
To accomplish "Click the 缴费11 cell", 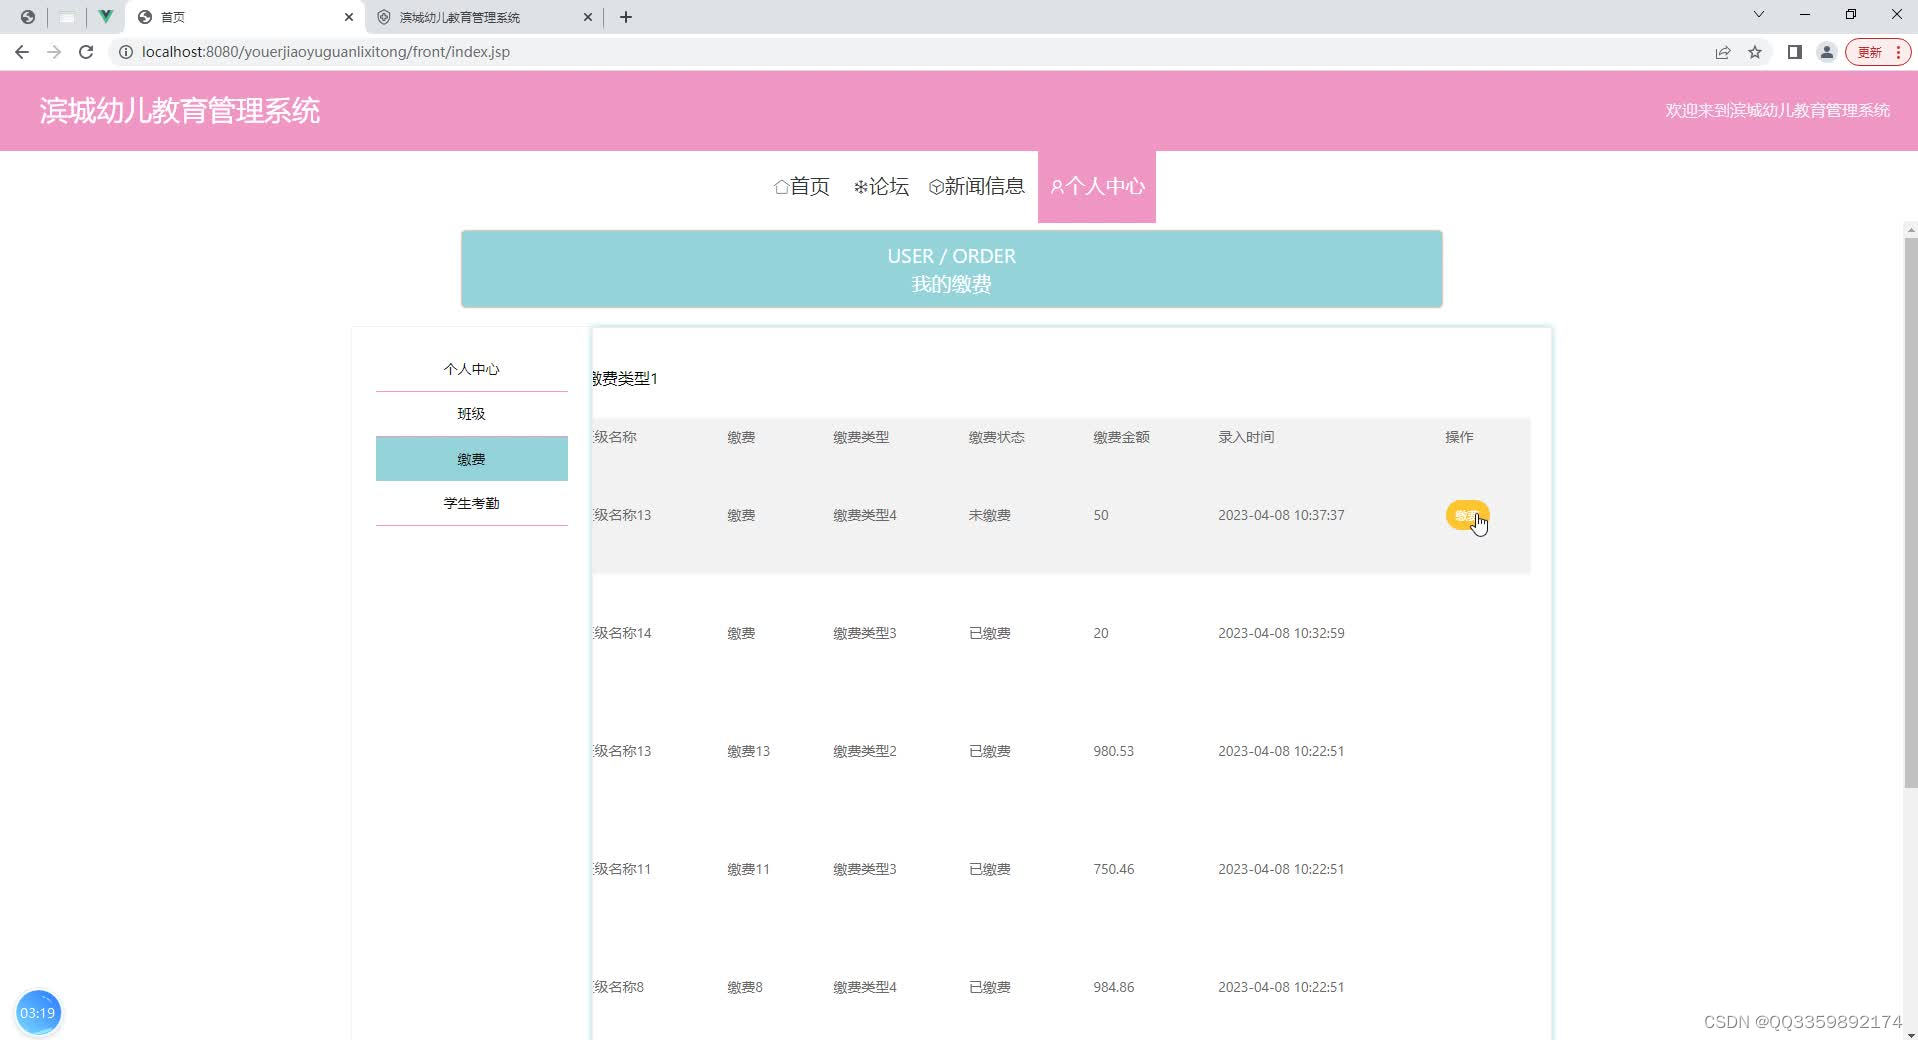I will click(748, 869).
